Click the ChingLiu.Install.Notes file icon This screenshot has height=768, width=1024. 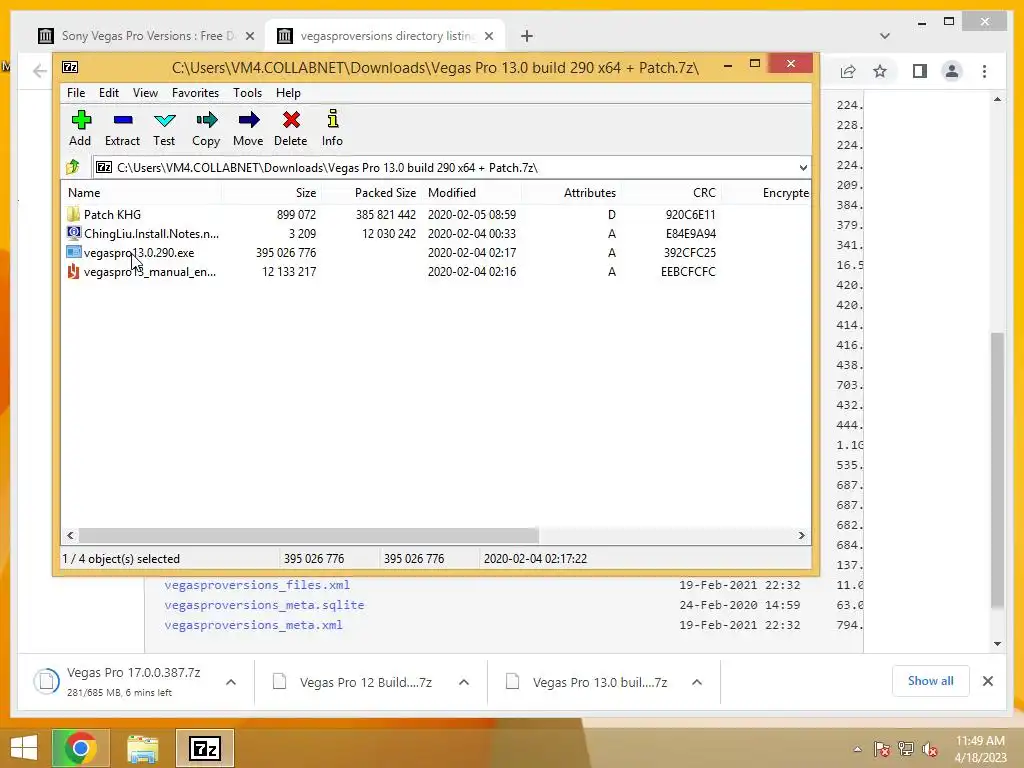pyautogui.click(x=74, y=233)
